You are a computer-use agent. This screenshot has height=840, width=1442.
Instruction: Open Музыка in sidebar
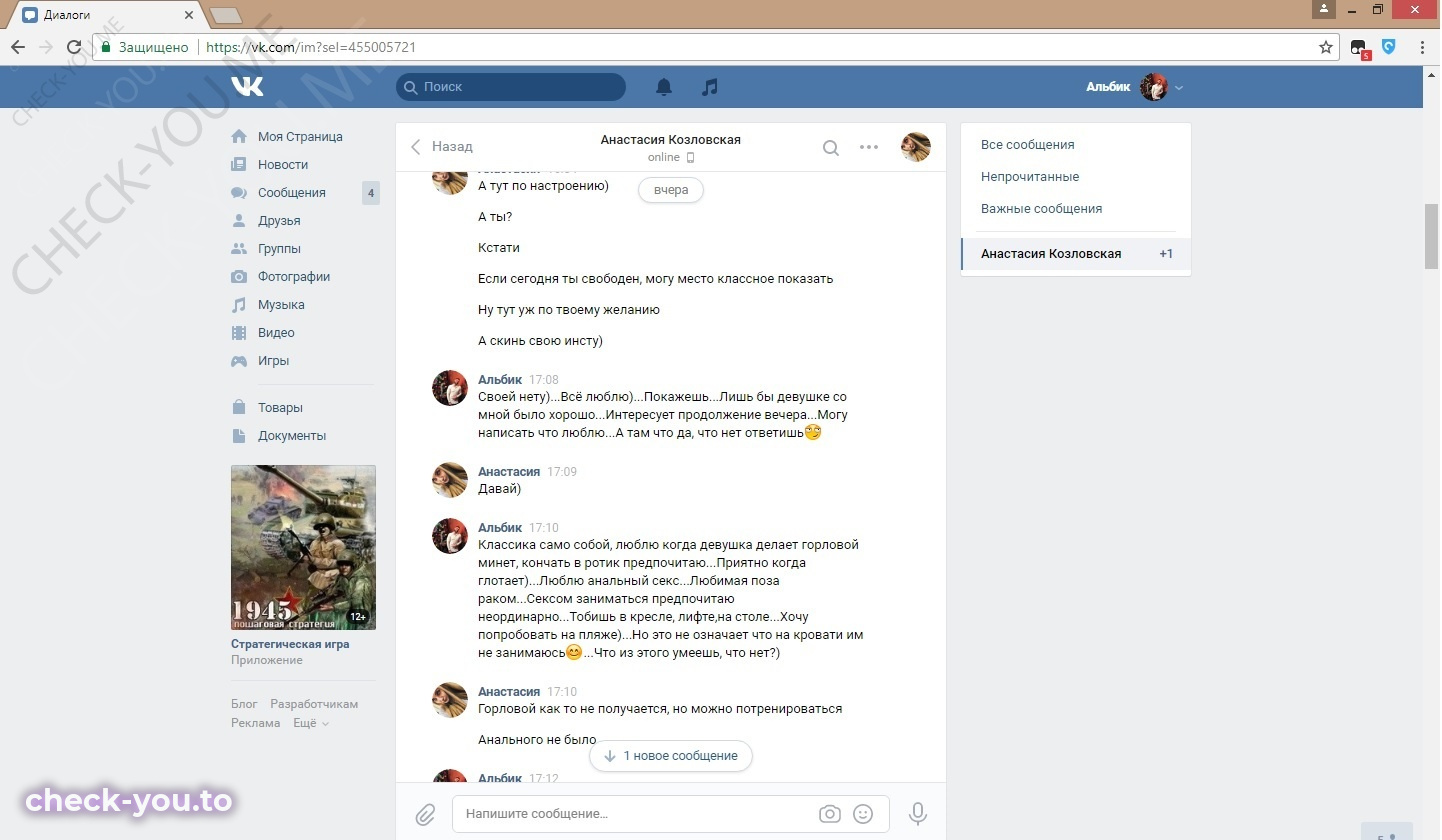[x=281, y=305]
